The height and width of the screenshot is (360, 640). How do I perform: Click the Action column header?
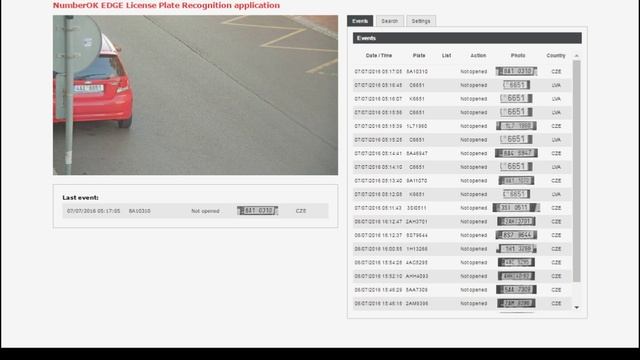(x=478, y=56)
